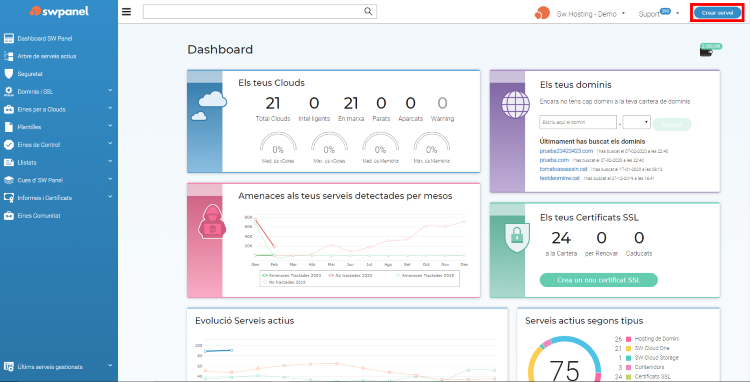Screen dimensions: 750x382
Task: Click the Eines Comunitat briefcase icon
Action: pyautogui.click(x=9, y=216)
